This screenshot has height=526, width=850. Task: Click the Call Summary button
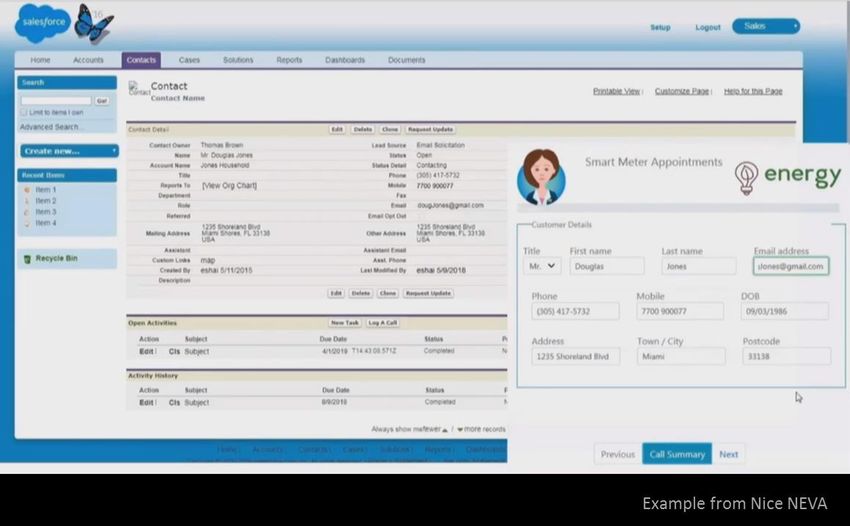(x=677, y=454)
